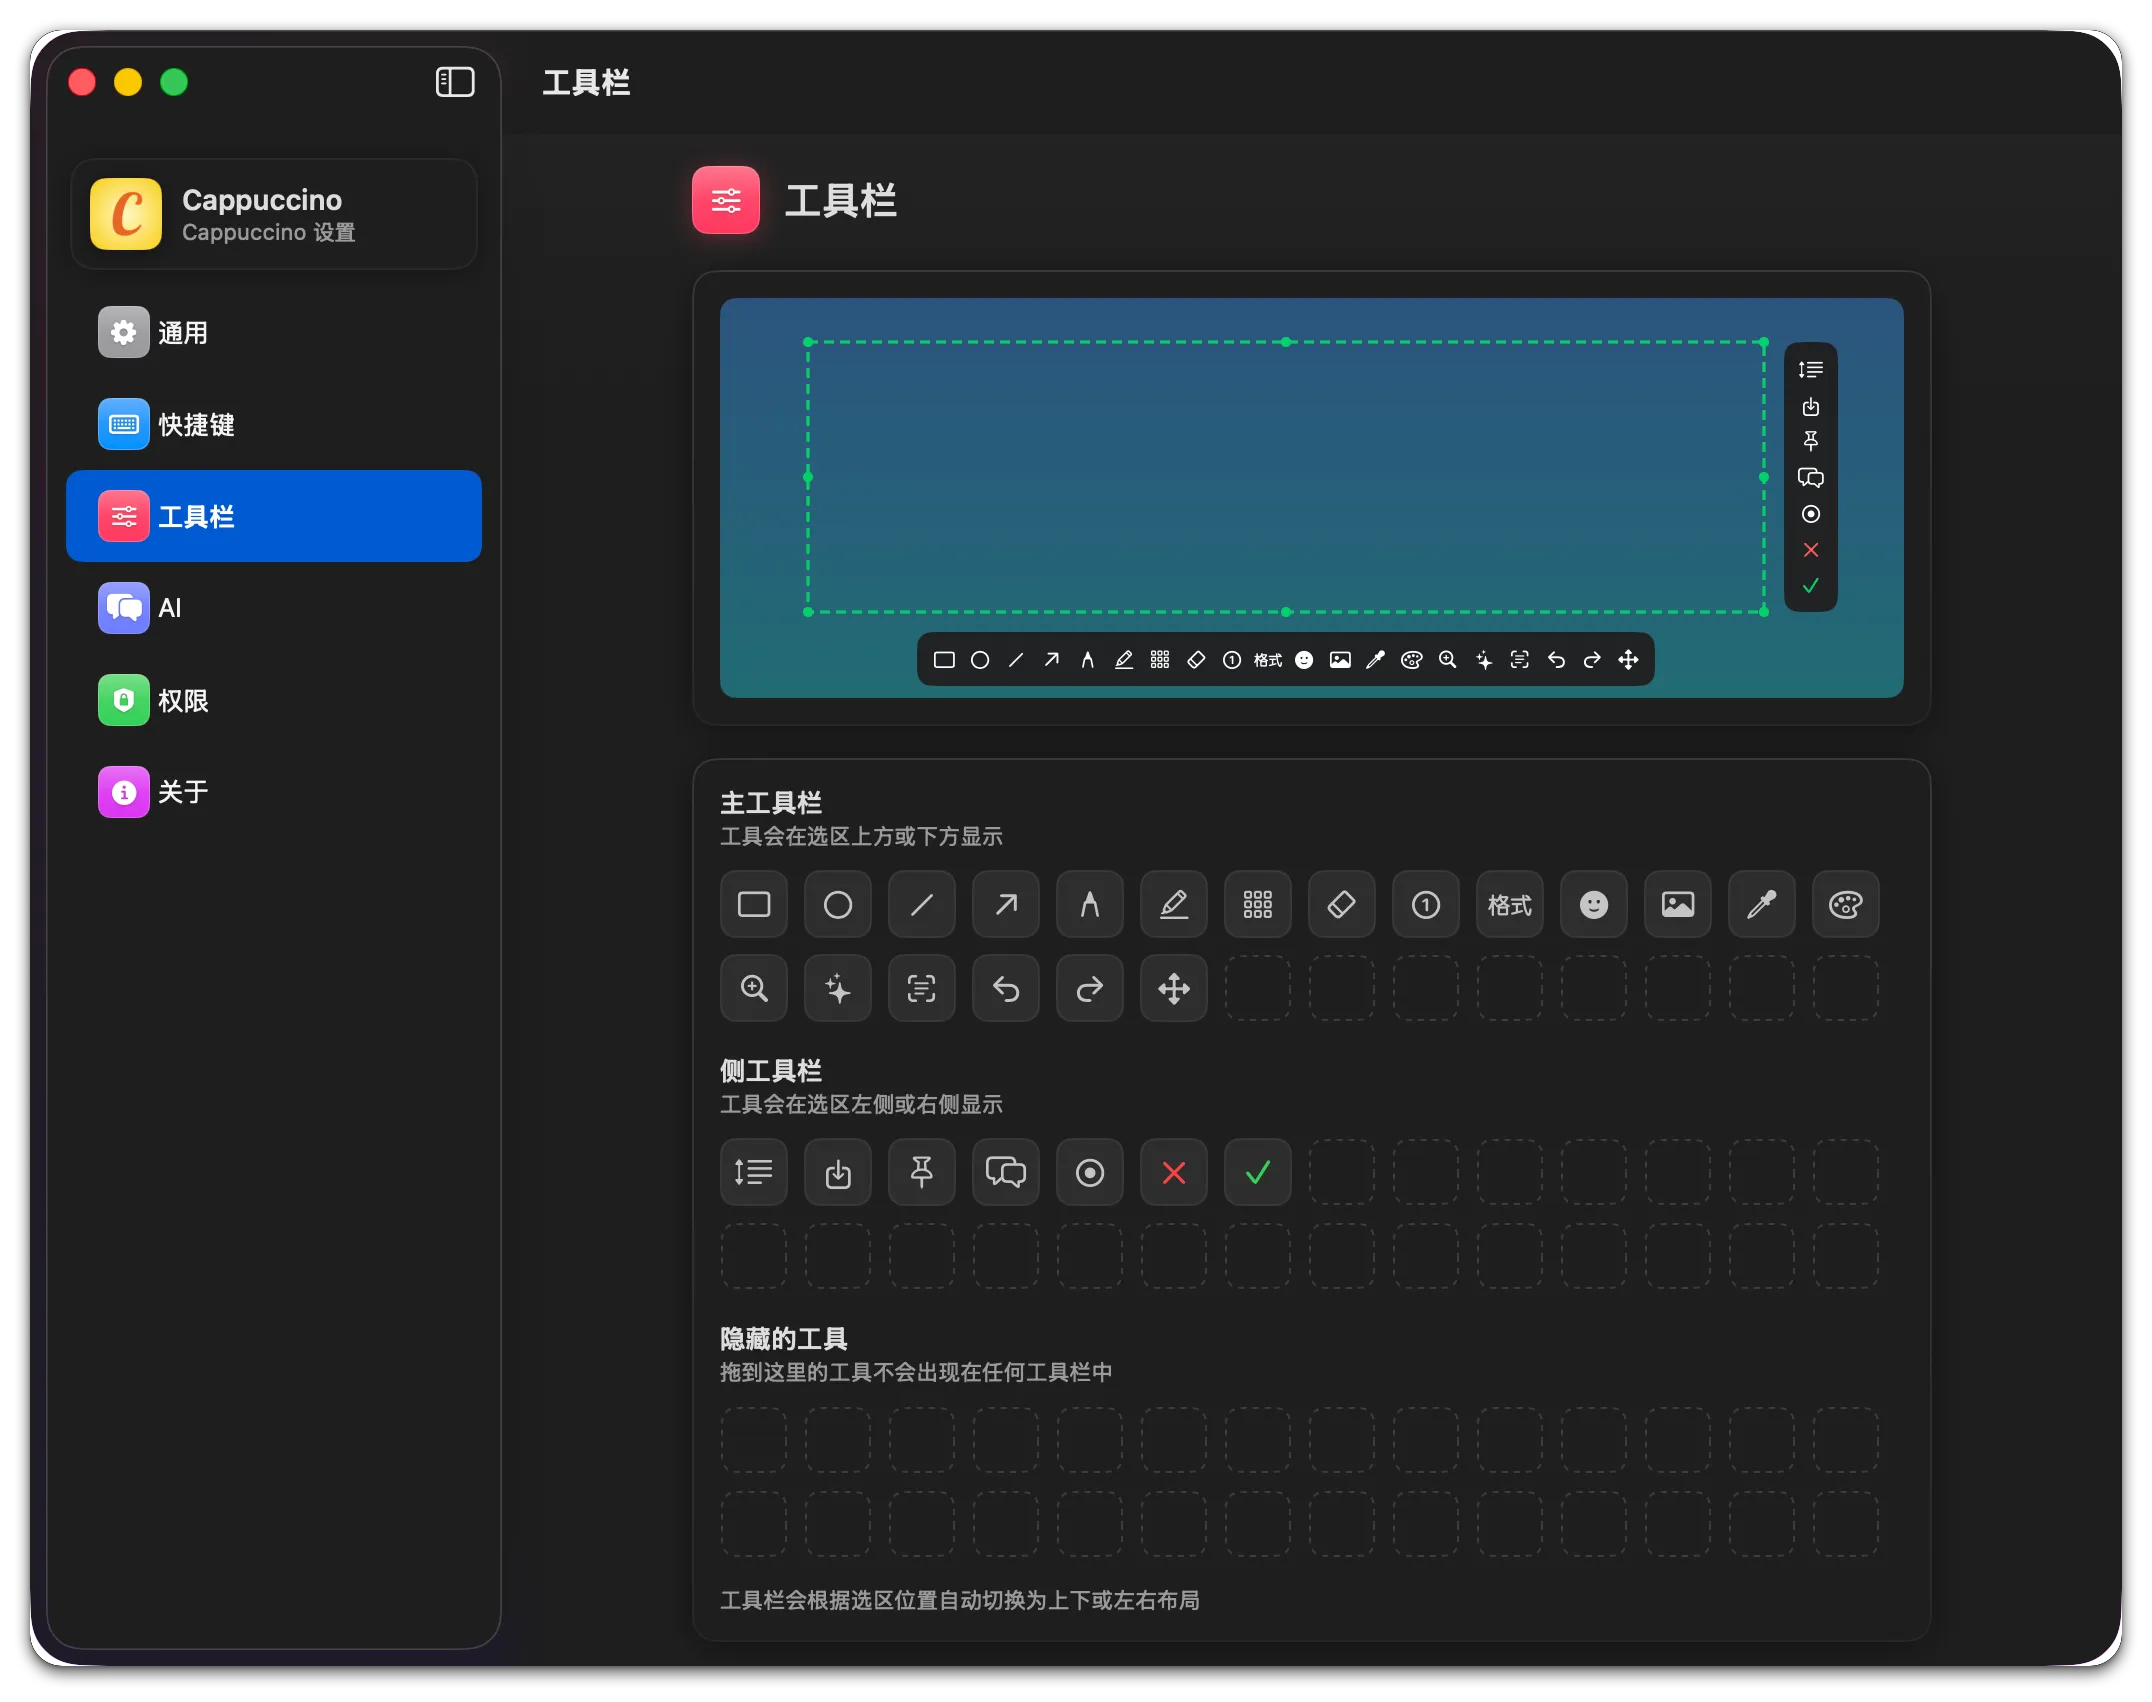Click the color palette tool tile
The image size is (2152, 1702).
(x=1846, y=905)
